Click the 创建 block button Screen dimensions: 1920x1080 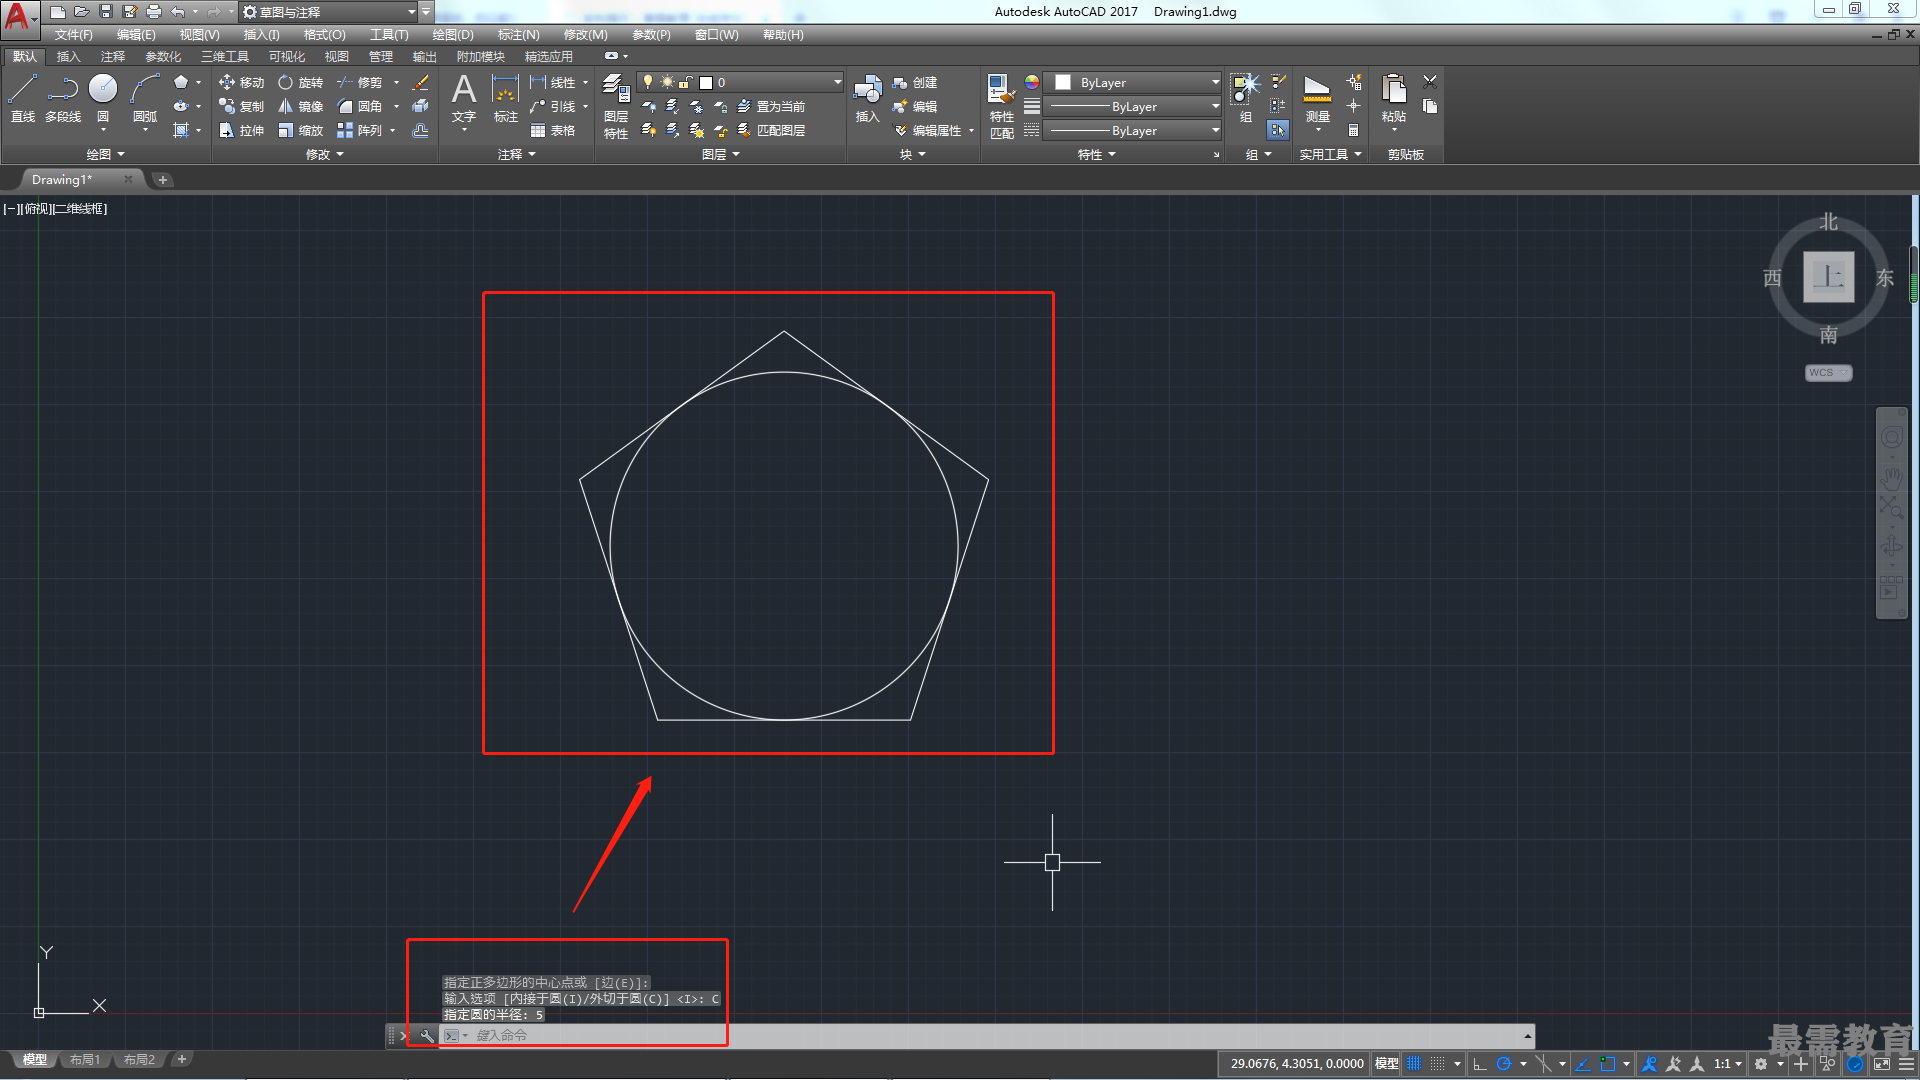[x=915, y=82]
